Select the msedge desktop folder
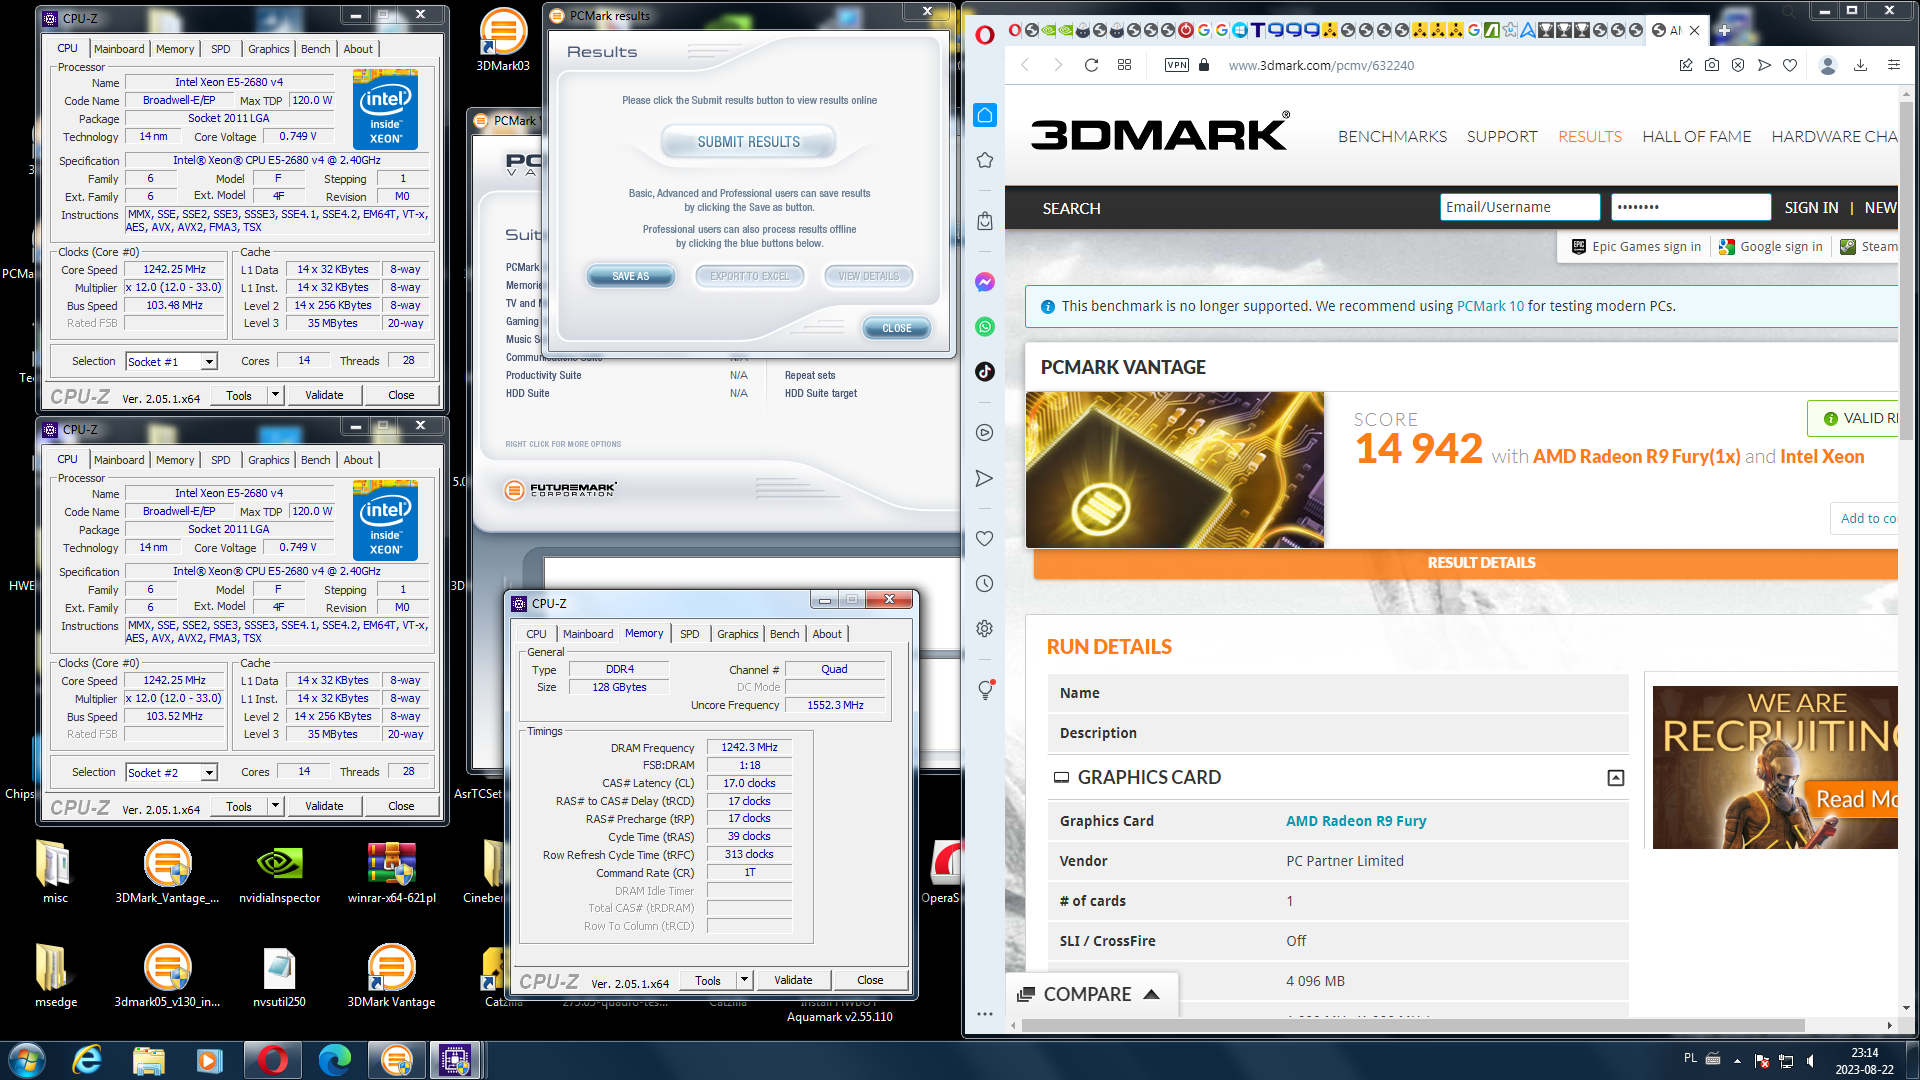The image size is (1920, 1080). coord(55,976)
